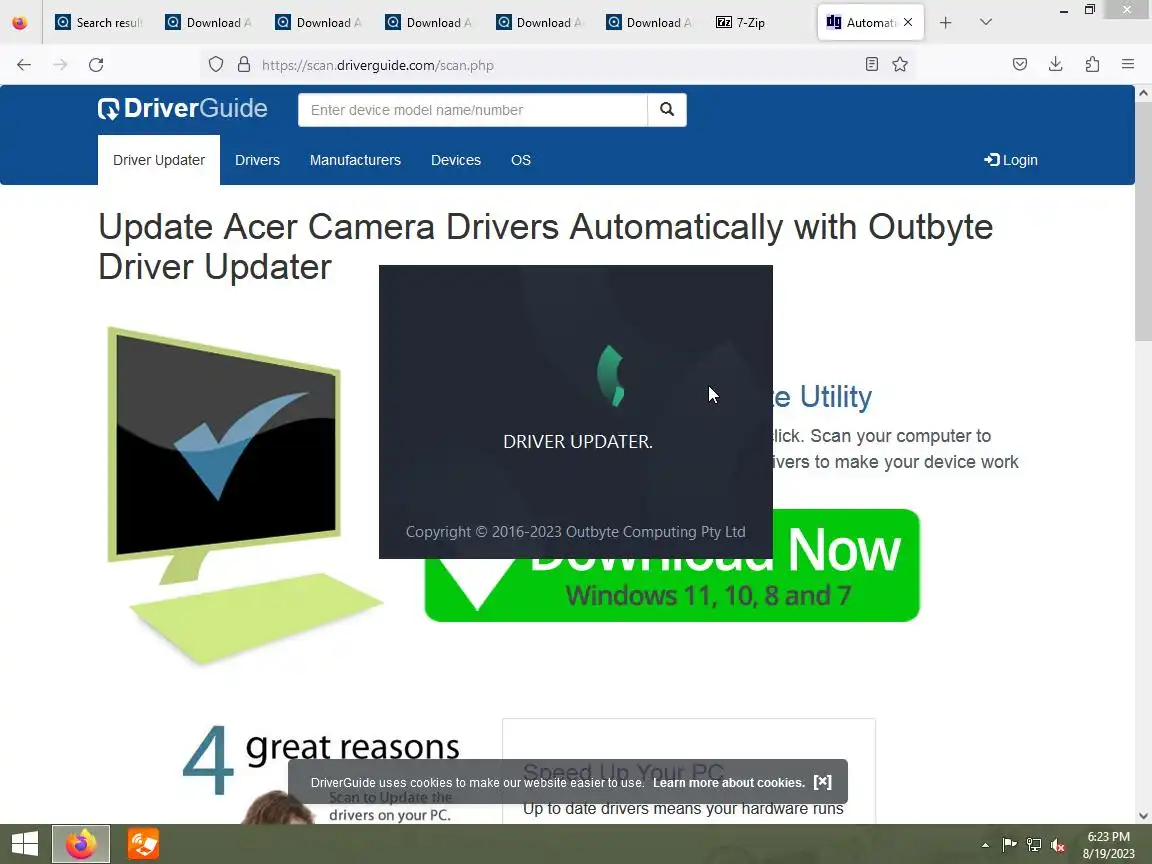Click the scrollbar down arrow

1143,816
